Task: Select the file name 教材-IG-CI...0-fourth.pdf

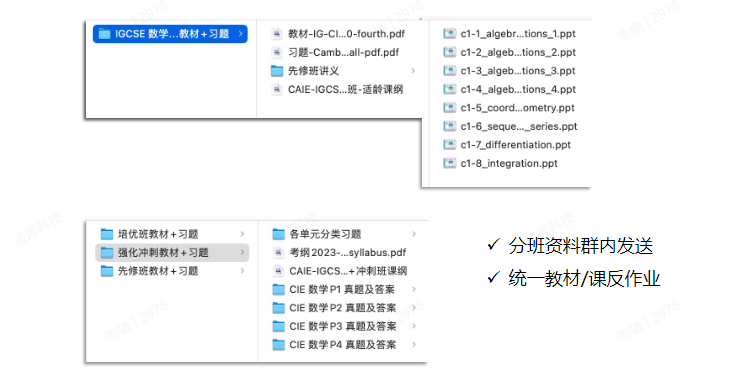Action: (x=346, y=34)
